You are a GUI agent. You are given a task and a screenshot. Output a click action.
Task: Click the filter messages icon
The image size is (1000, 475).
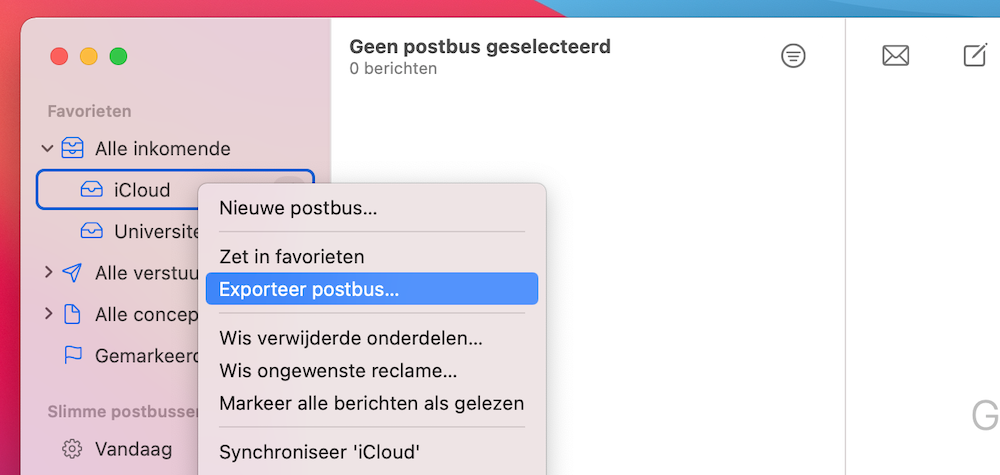click(793, 56)
